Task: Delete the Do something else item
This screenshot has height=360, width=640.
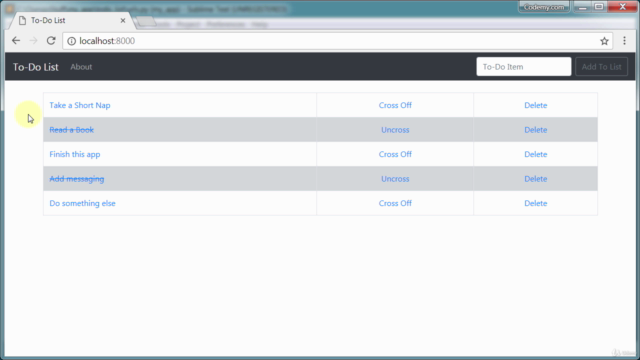Action: 536,203
